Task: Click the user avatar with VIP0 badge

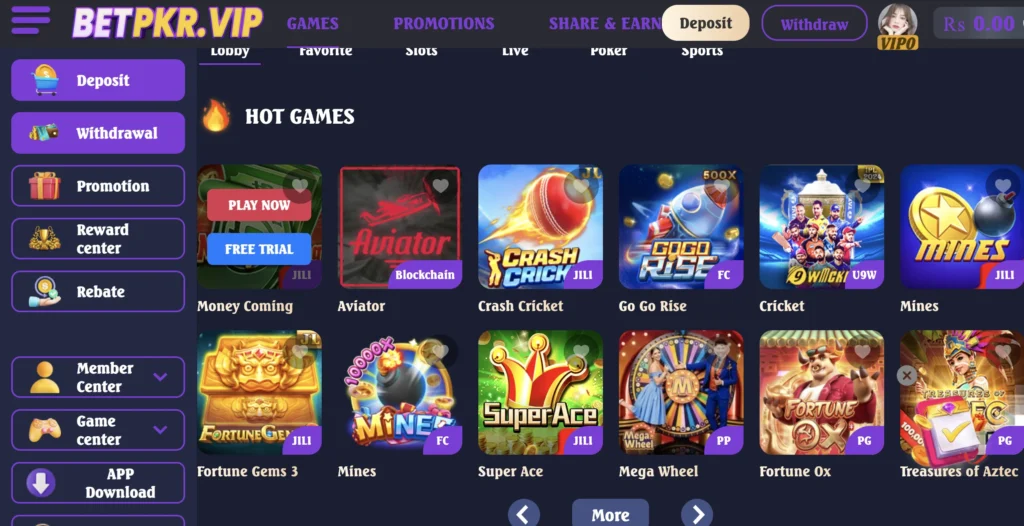Action: point(897,26)
